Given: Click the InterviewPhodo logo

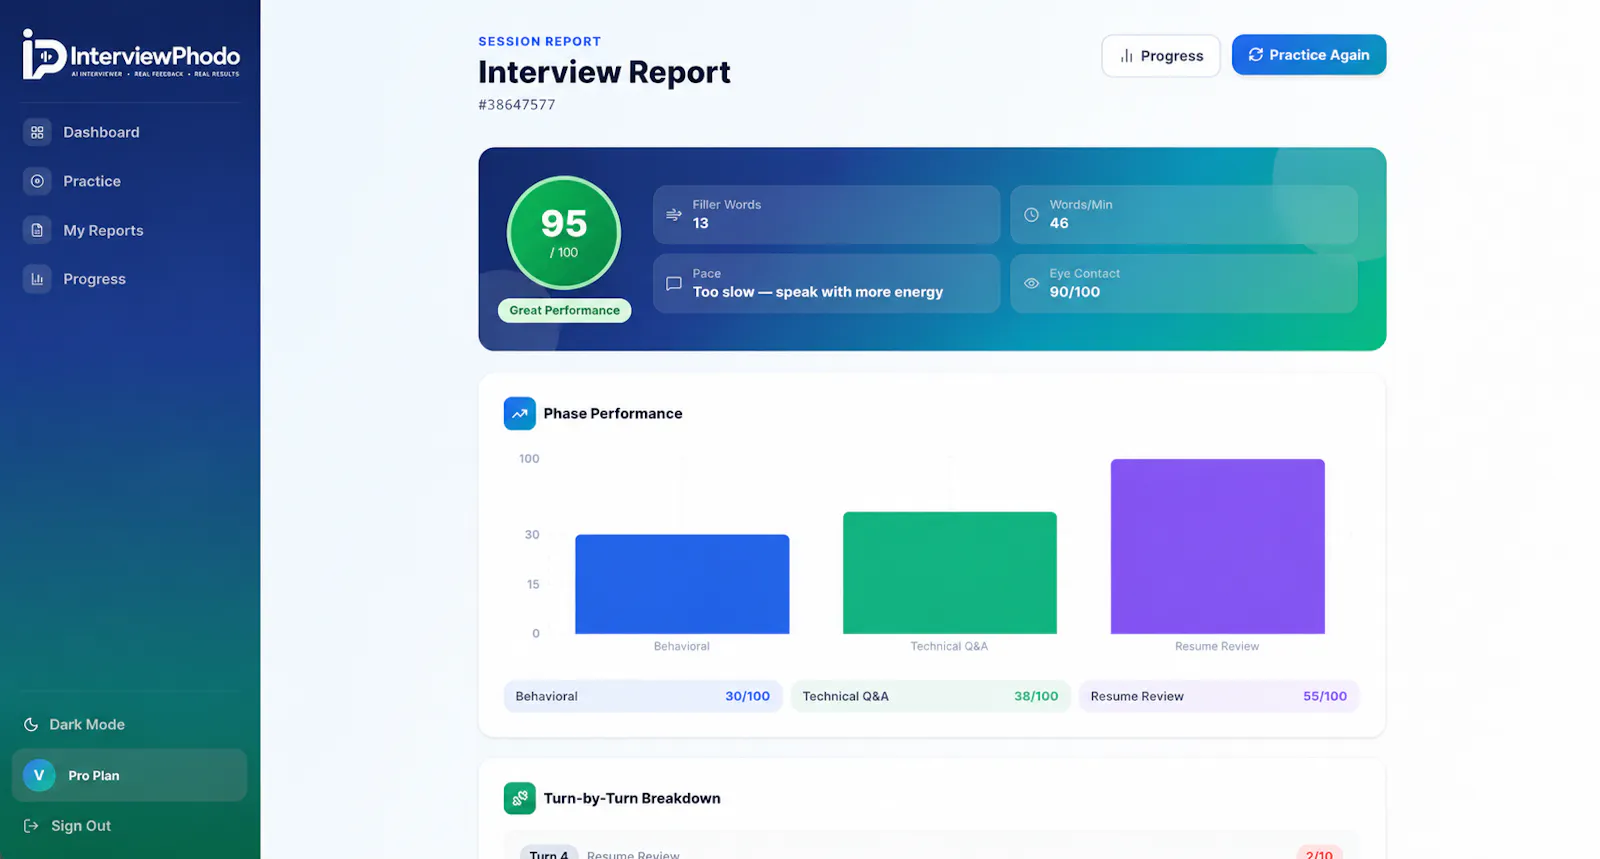Looking at the screenshot, I should pyautogui.click(x=131, y=54).
